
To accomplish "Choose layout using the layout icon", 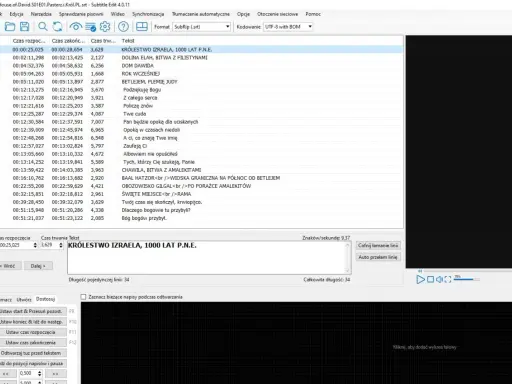I will tap(142, 27).
